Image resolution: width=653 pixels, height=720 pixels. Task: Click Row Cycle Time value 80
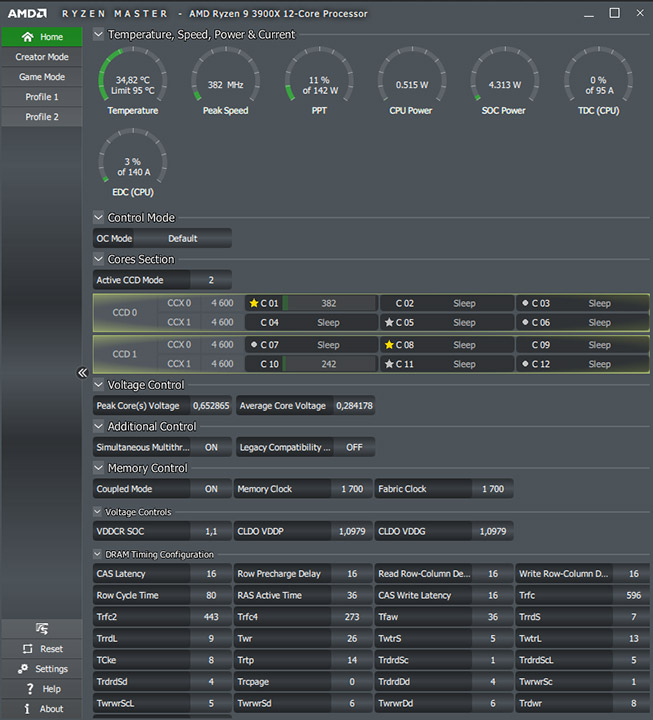click(211, 595)
